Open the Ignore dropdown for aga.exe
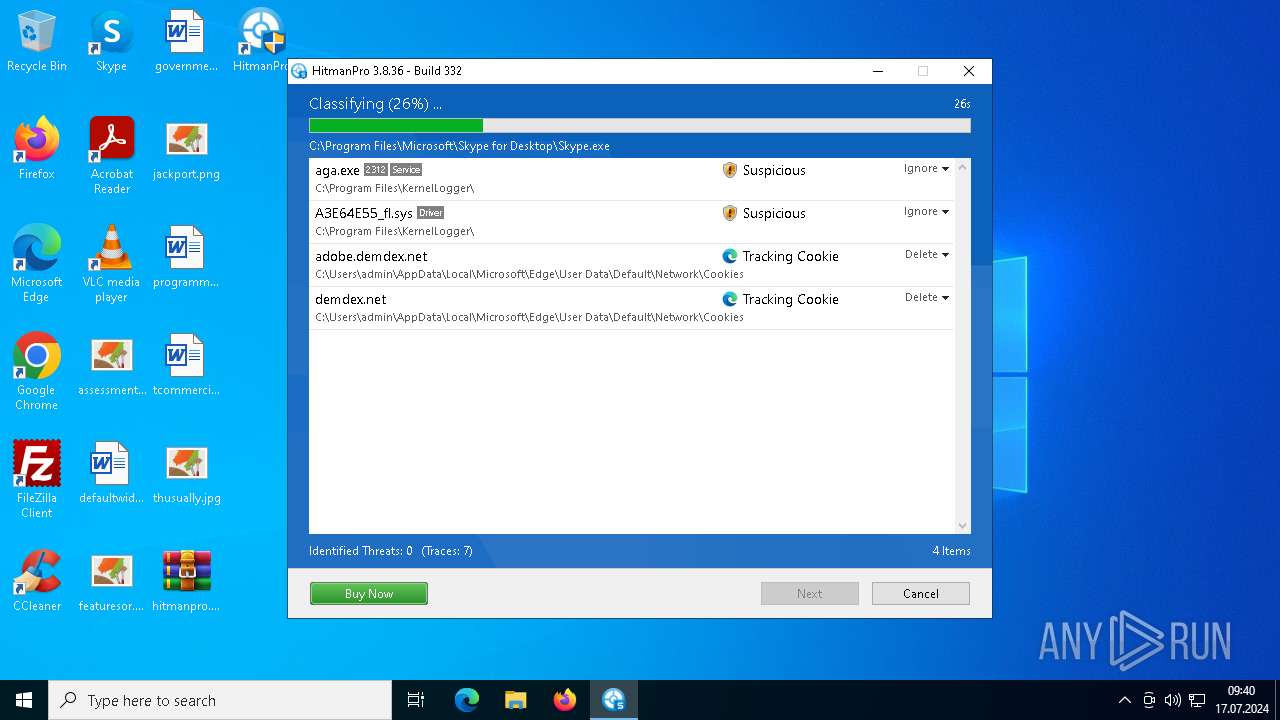 click(926, 168)
